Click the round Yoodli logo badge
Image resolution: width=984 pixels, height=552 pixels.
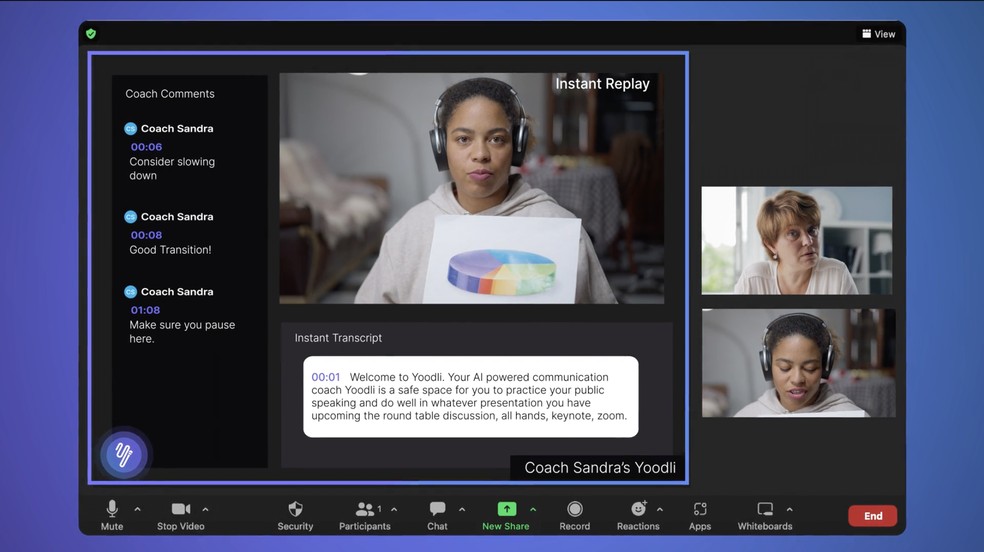pyautogui.click(x=124, y=456)
